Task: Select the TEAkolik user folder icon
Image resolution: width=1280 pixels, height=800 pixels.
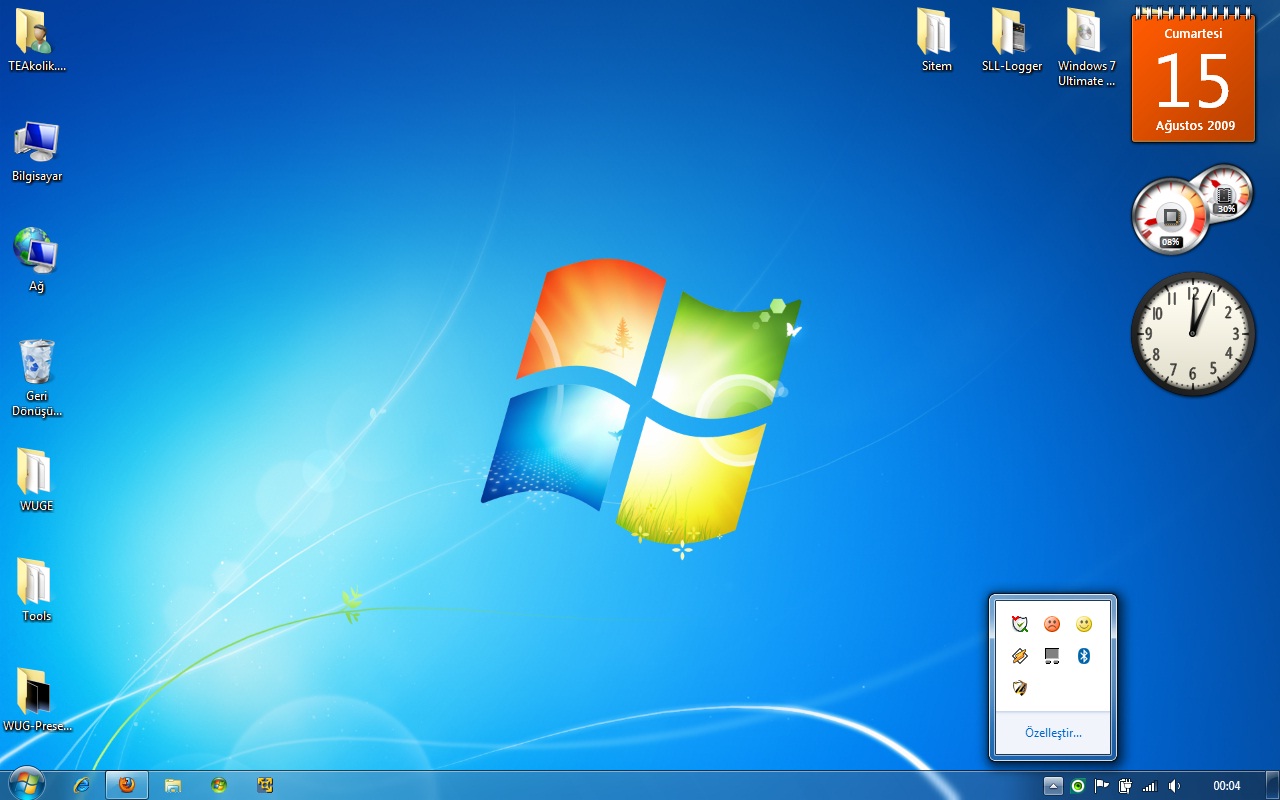Action: (x=37, y=41)
